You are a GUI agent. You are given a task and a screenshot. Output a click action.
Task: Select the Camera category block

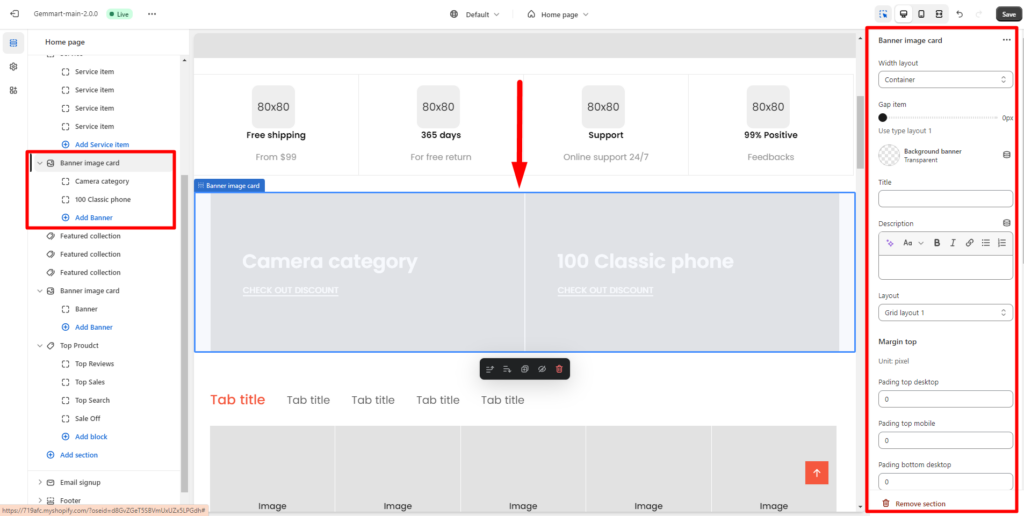click(102, 181)
